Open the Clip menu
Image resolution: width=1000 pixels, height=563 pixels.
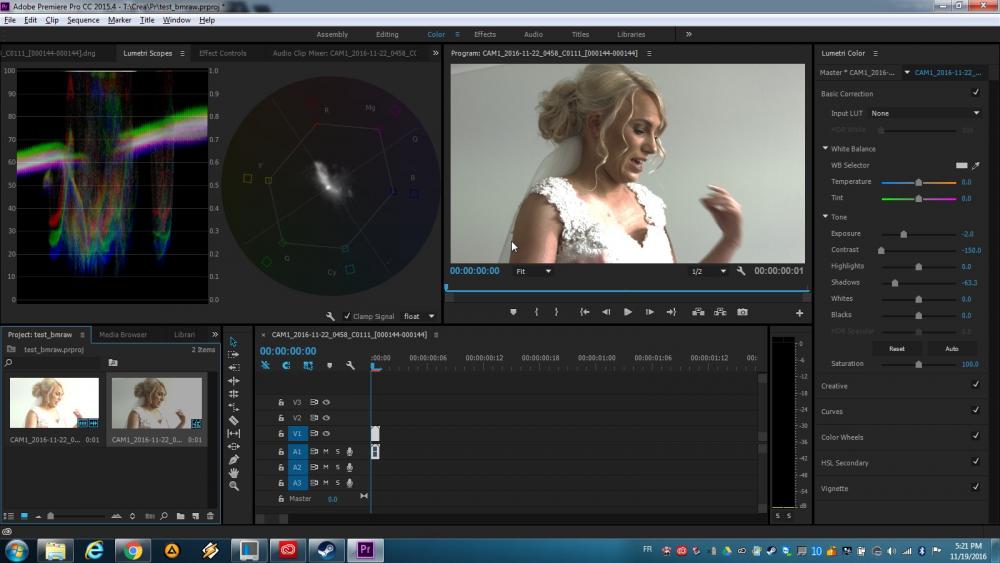[52, 20]
